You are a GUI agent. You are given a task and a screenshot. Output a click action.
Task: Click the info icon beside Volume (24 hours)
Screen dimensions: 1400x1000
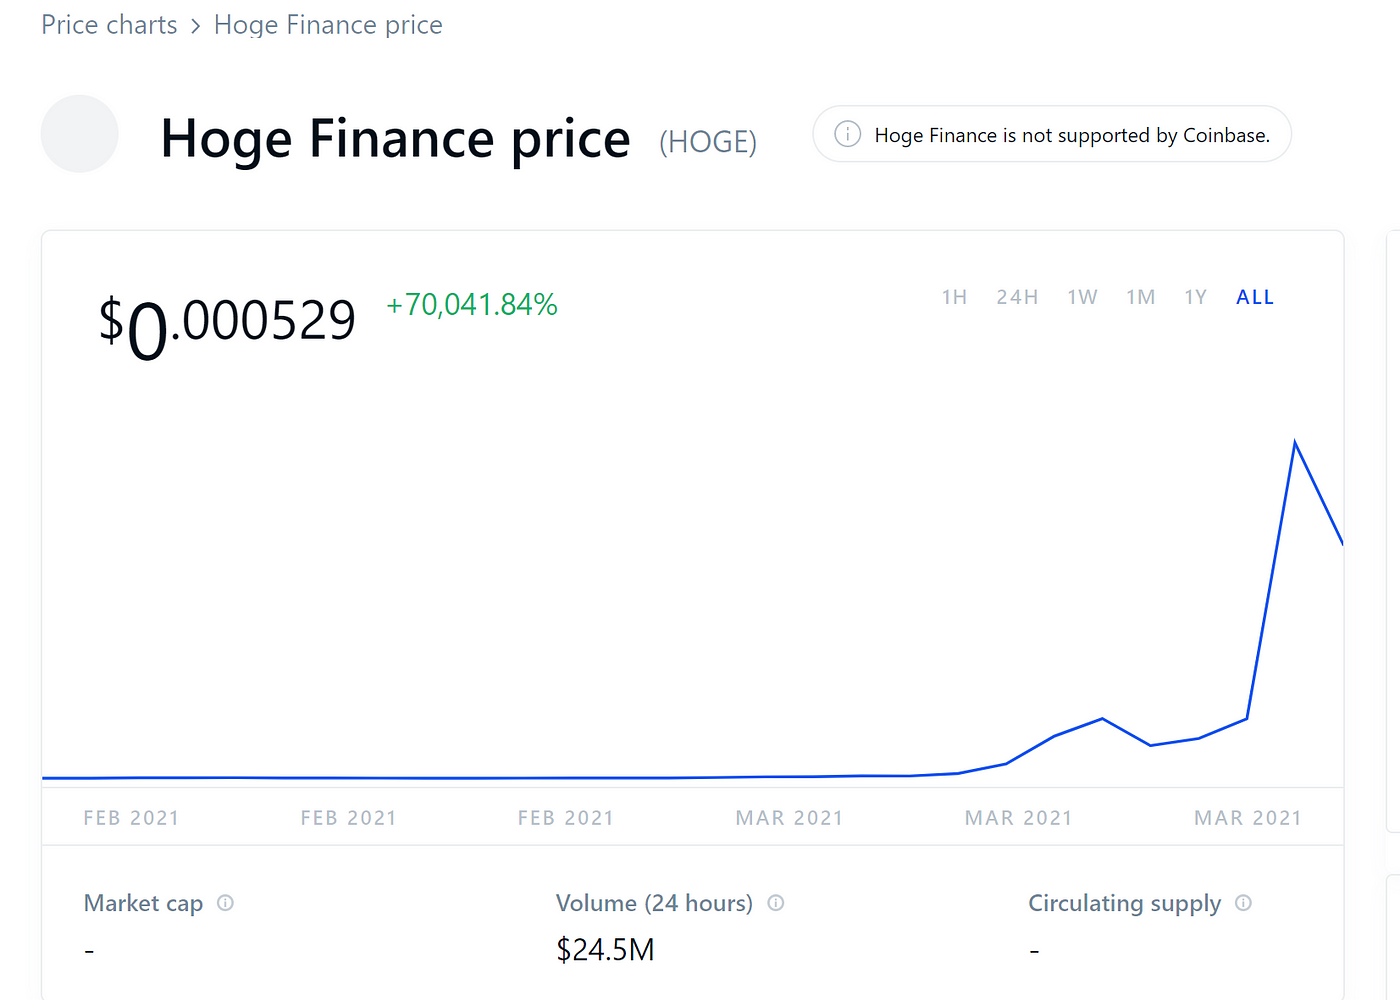coord(775,903)
